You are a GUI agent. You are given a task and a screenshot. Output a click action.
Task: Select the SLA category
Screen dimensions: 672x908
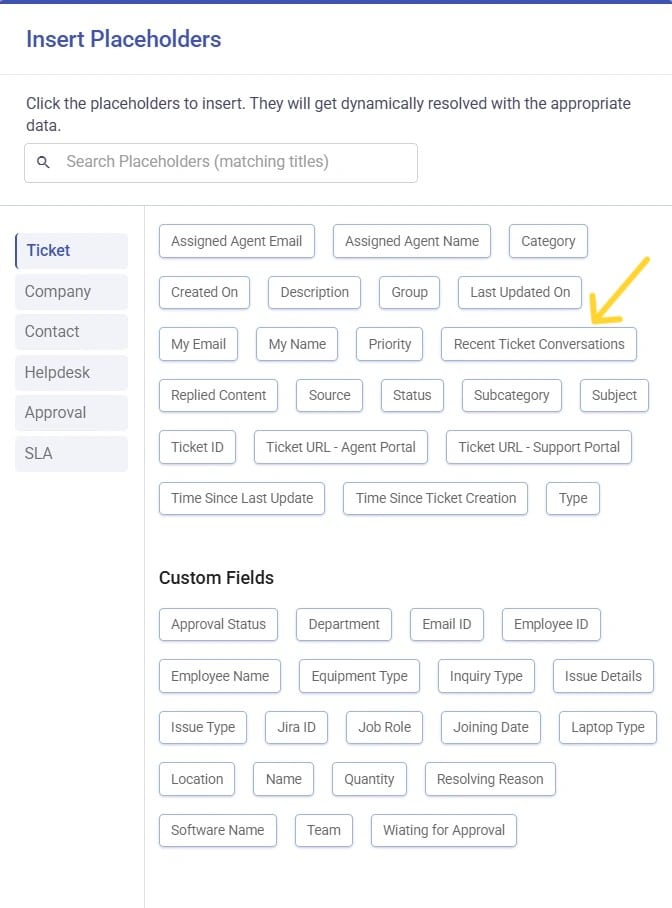coord(38,453)
